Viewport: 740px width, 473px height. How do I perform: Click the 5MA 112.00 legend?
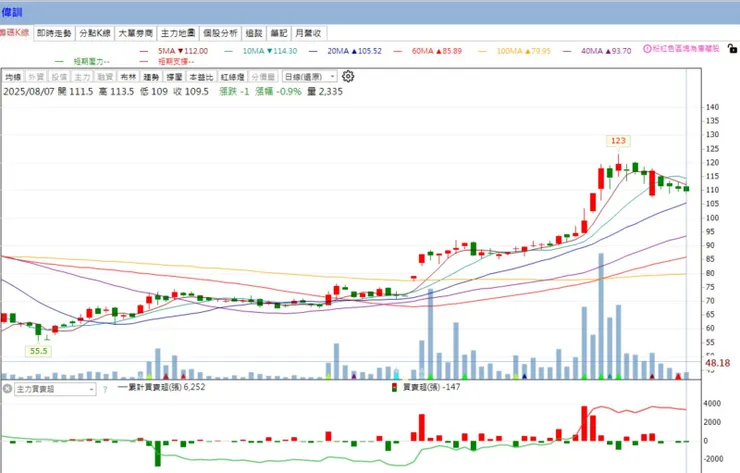174,51
